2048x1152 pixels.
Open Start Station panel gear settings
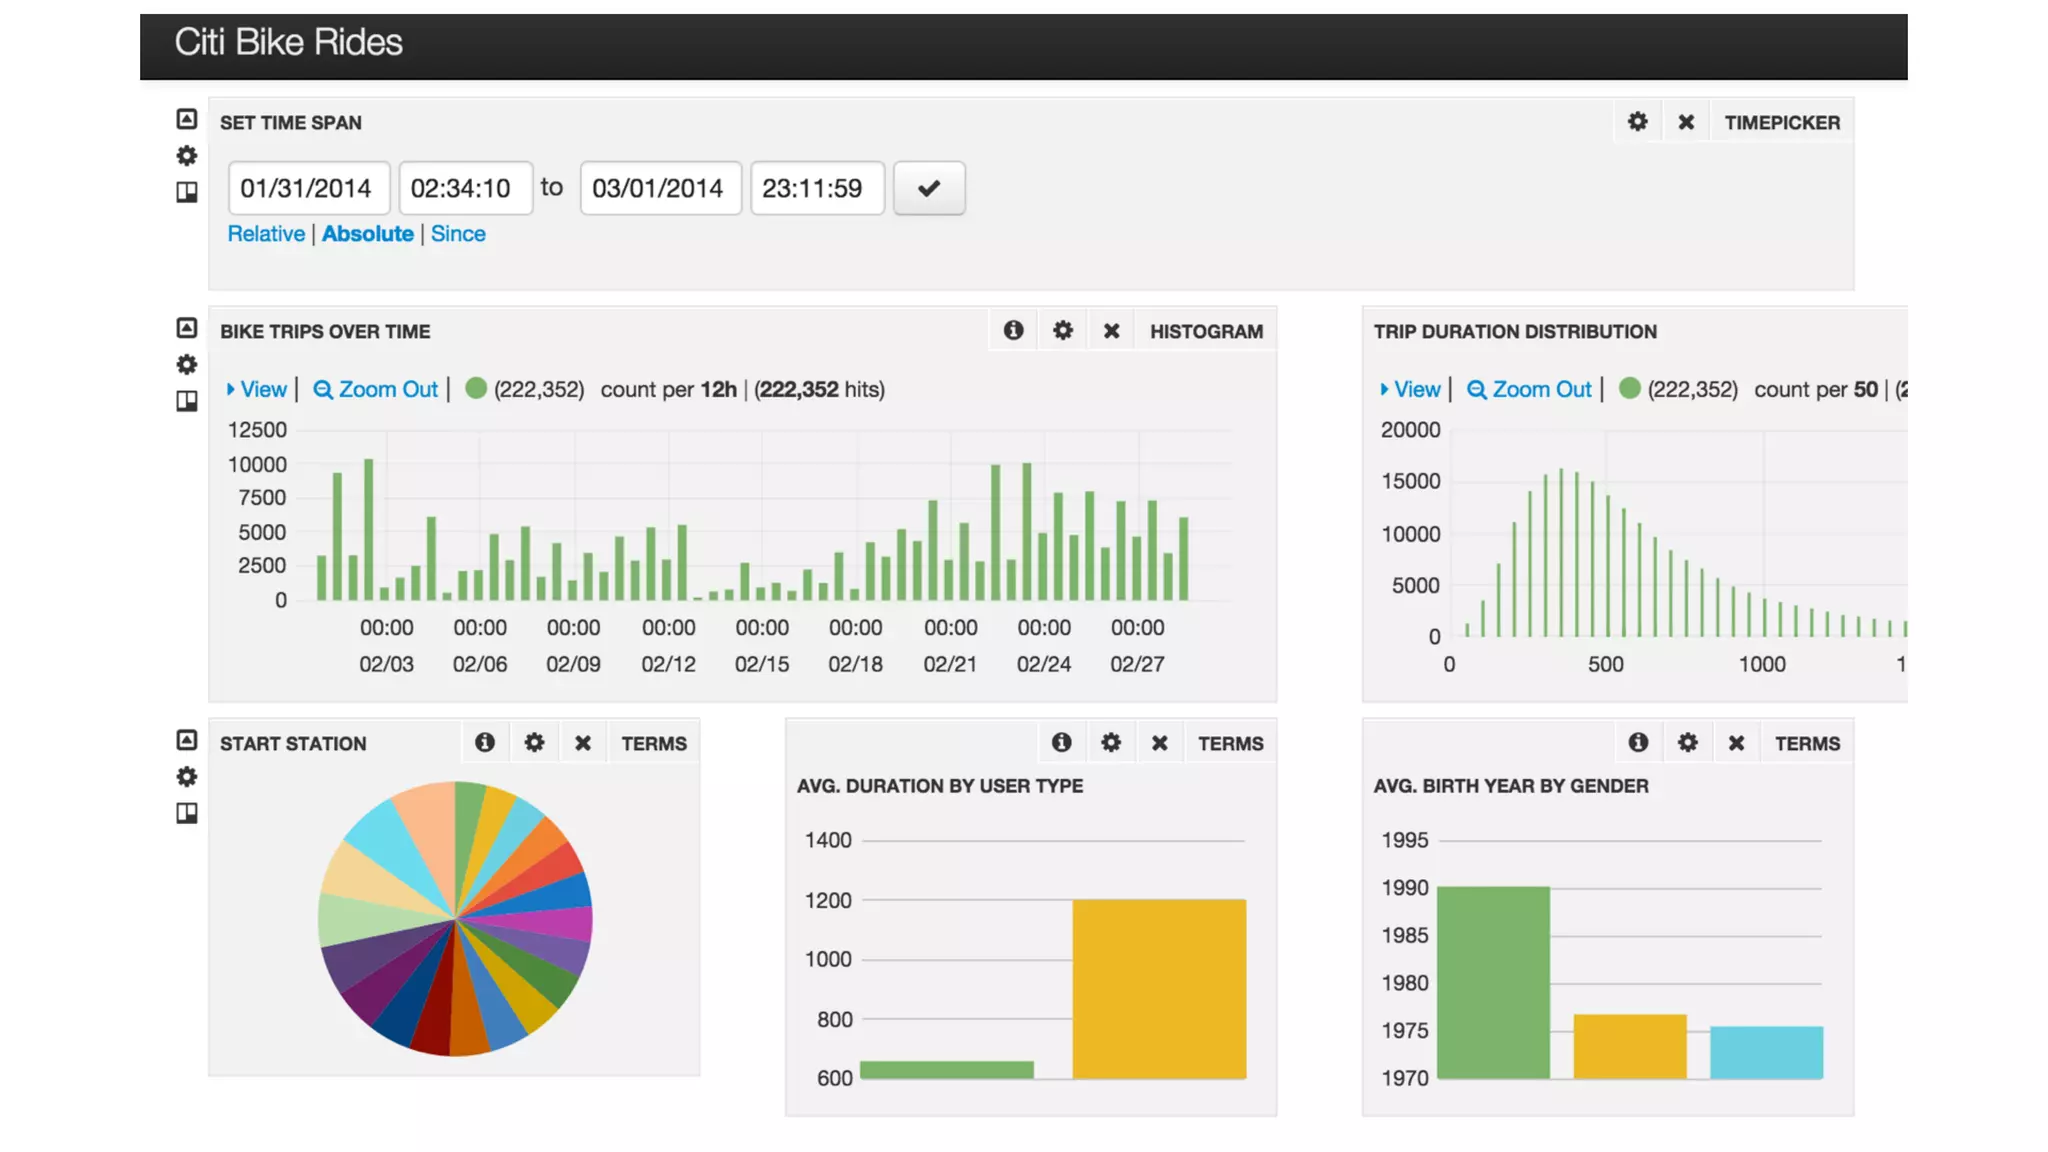tap(534, 743)
